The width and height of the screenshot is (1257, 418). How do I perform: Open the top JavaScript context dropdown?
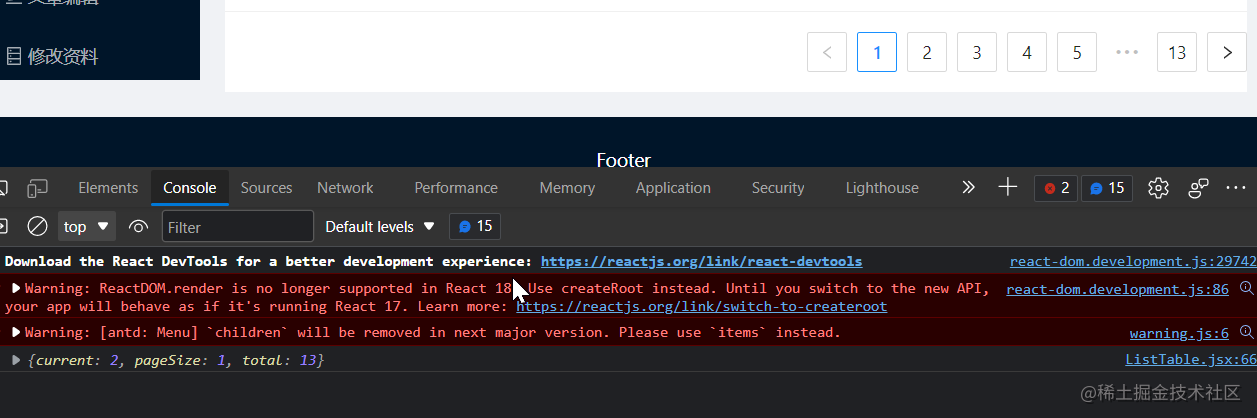tap(87, 226)
